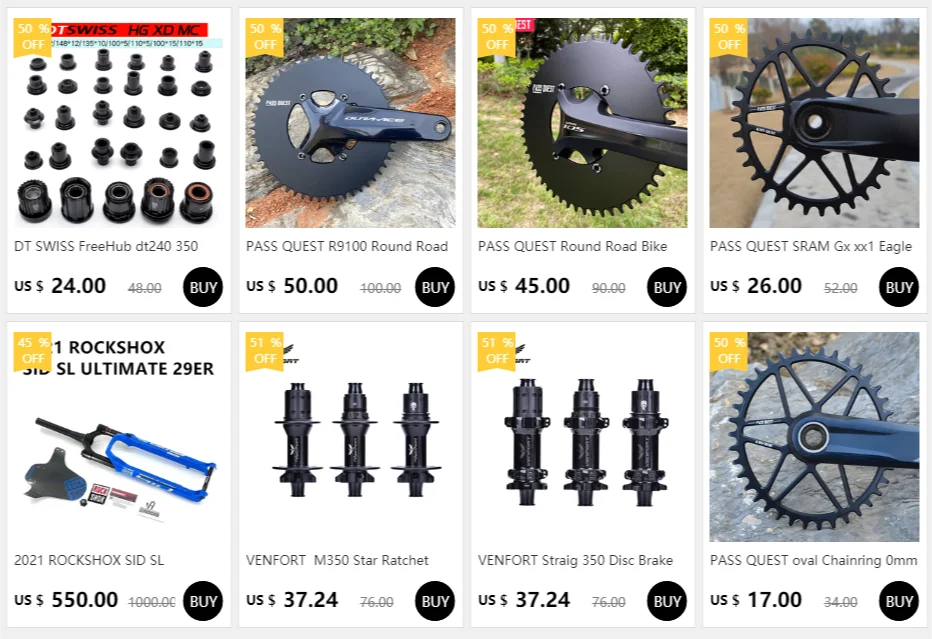The width and height of the screenshot is (932, 639).
Task: Click BUY for PASS QUEST oval Chainring
Action: pos(899,601)
